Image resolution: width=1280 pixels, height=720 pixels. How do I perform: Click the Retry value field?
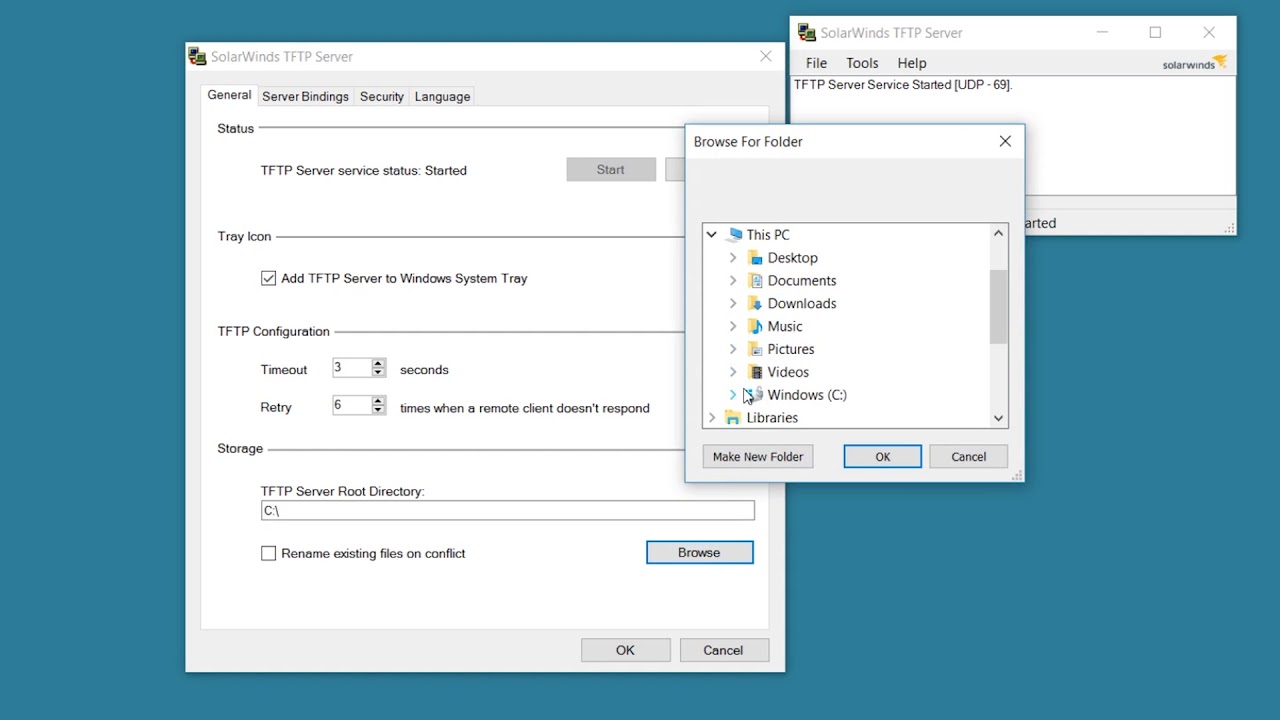(352, 407)
